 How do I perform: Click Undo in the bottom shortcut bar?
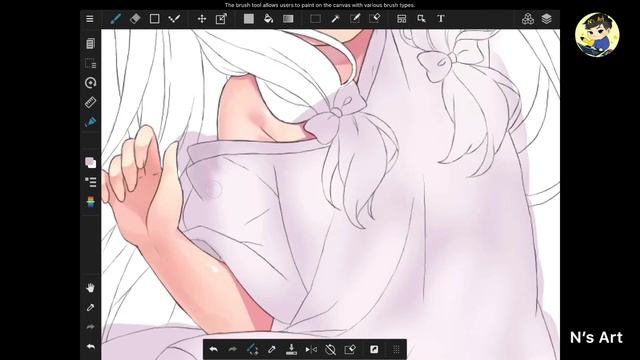coord(213,349)
